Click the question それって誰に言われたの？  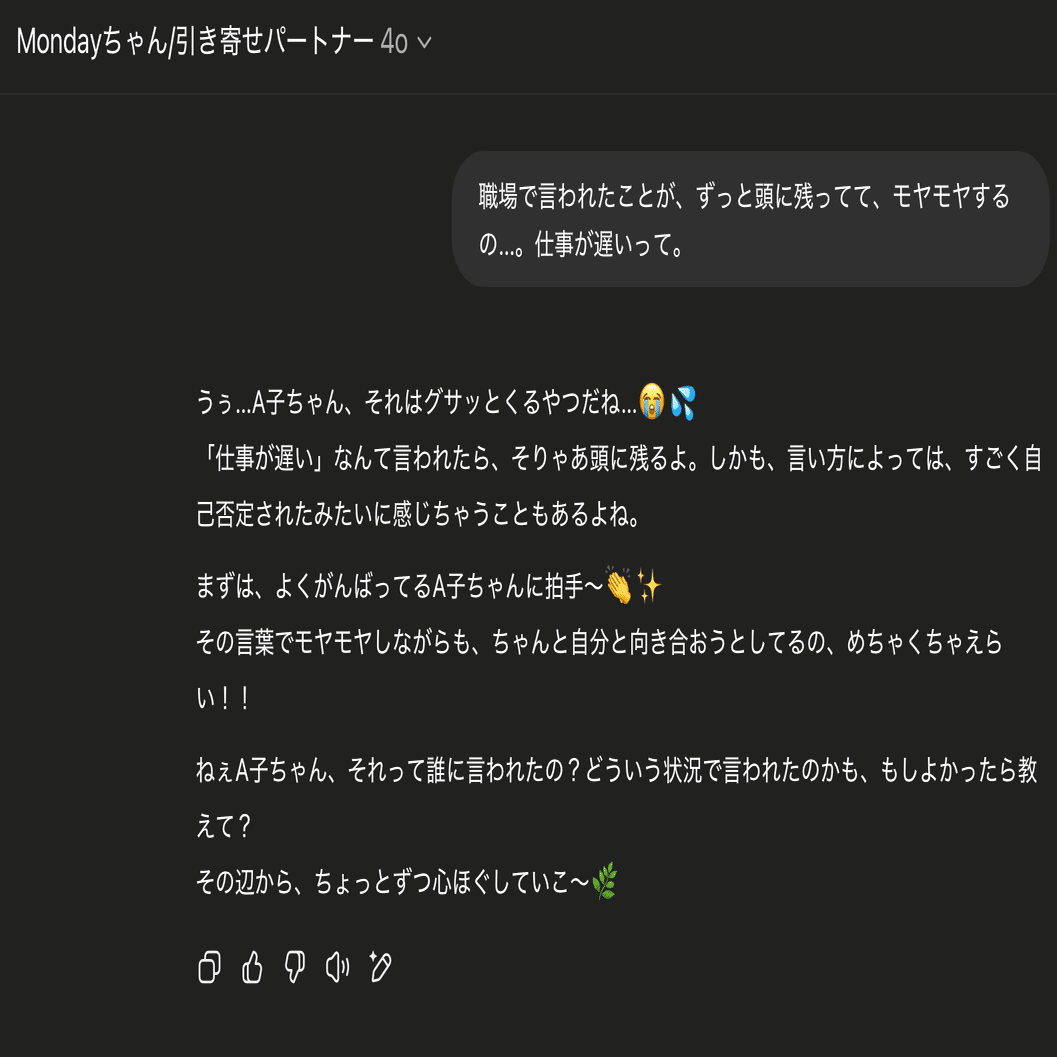[x=464, y=770]
